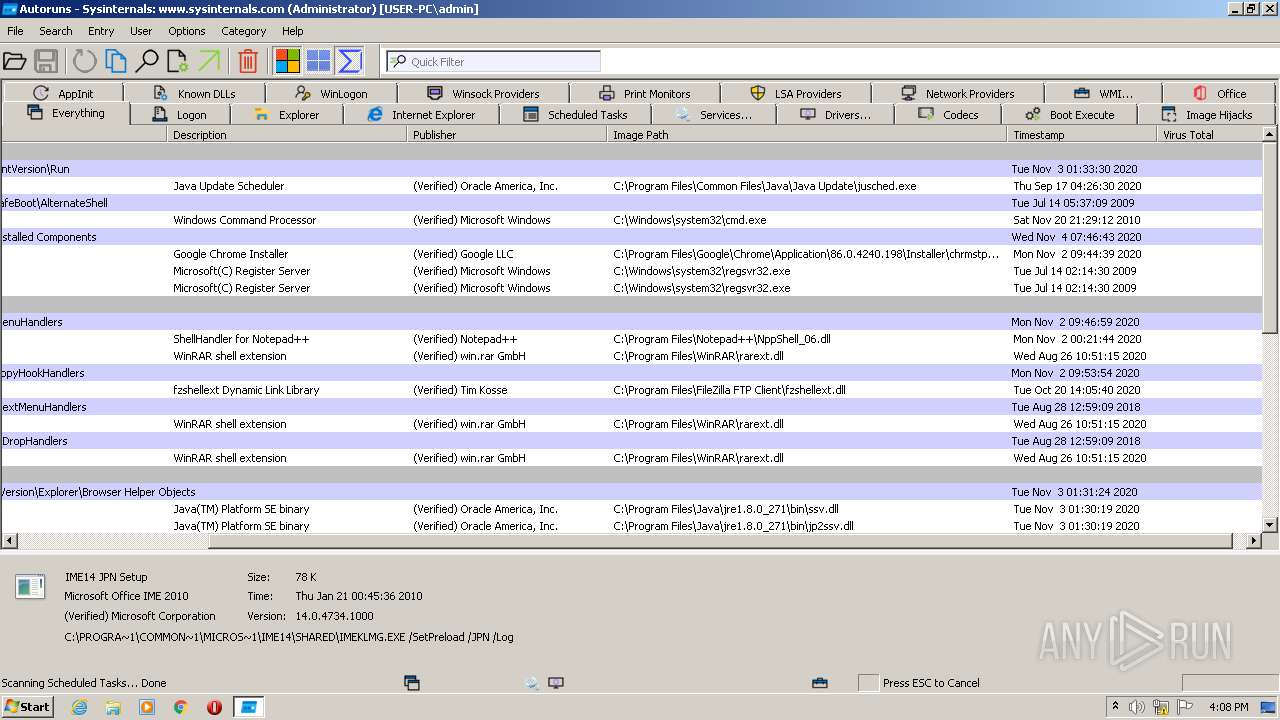Sort by the Publisher column header
The image size is (1280, 720).
[x=507, y=134]
